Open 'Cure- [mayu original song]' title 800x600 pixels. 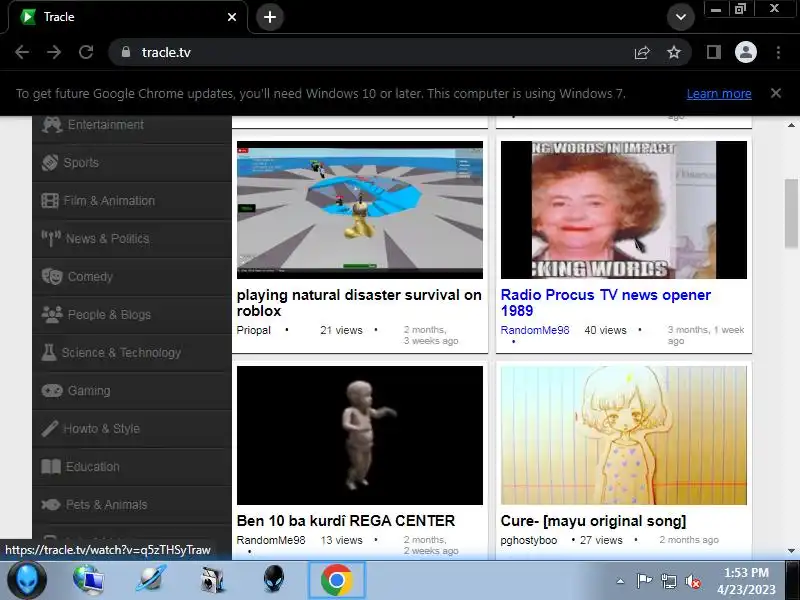(x=593, y=521)
